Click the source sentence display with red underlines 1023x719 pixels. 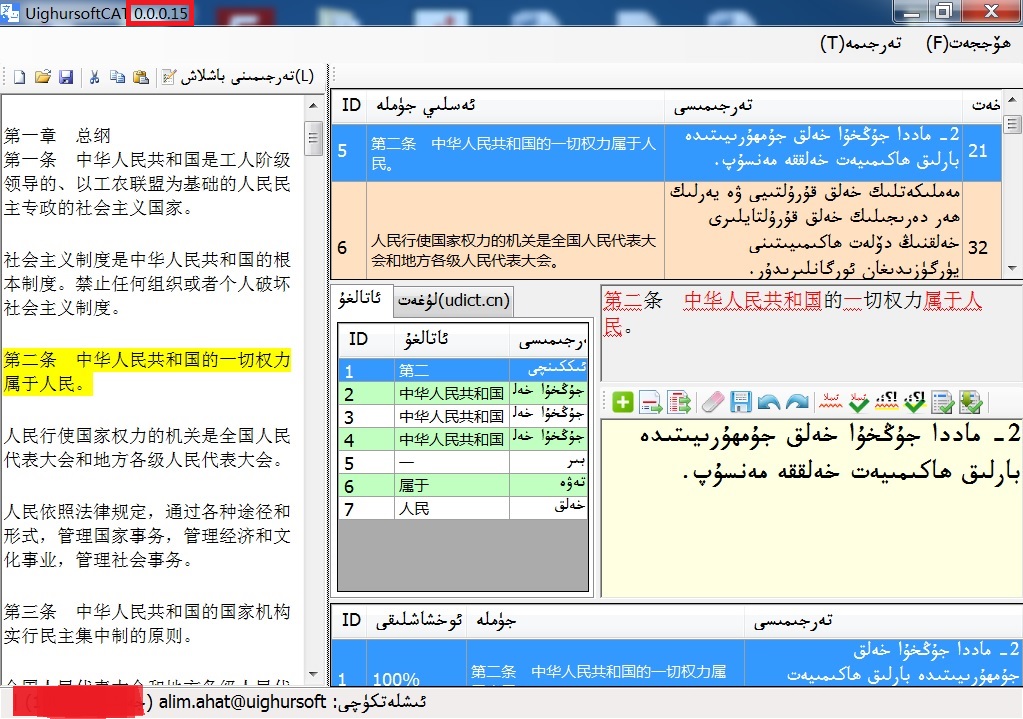pyautogui.click(x=811, y=333)
